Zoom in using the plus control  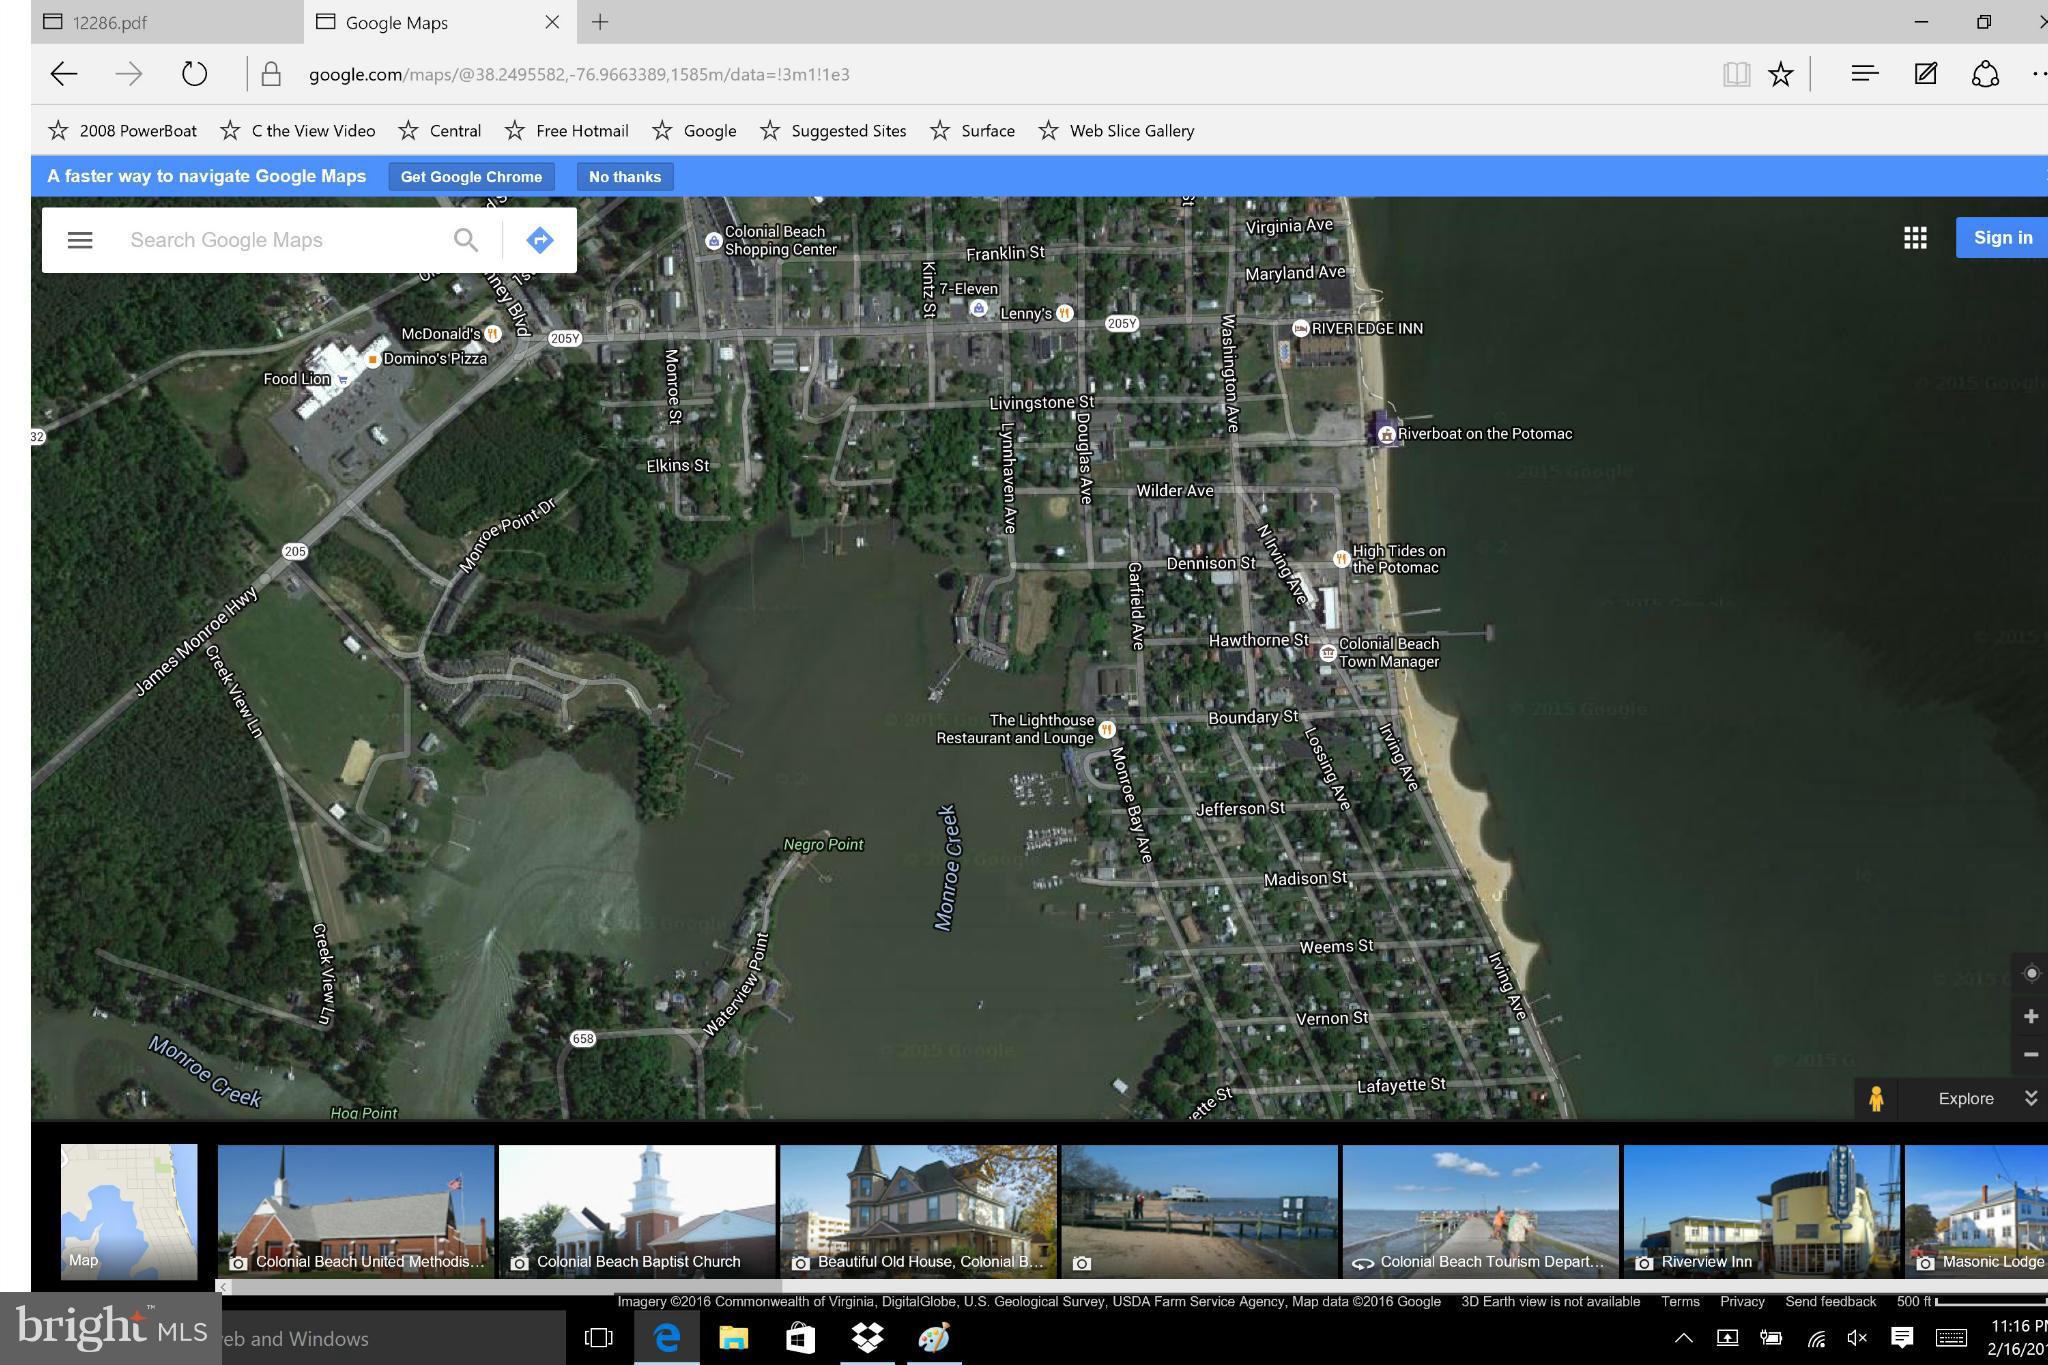(2032, 1015)
